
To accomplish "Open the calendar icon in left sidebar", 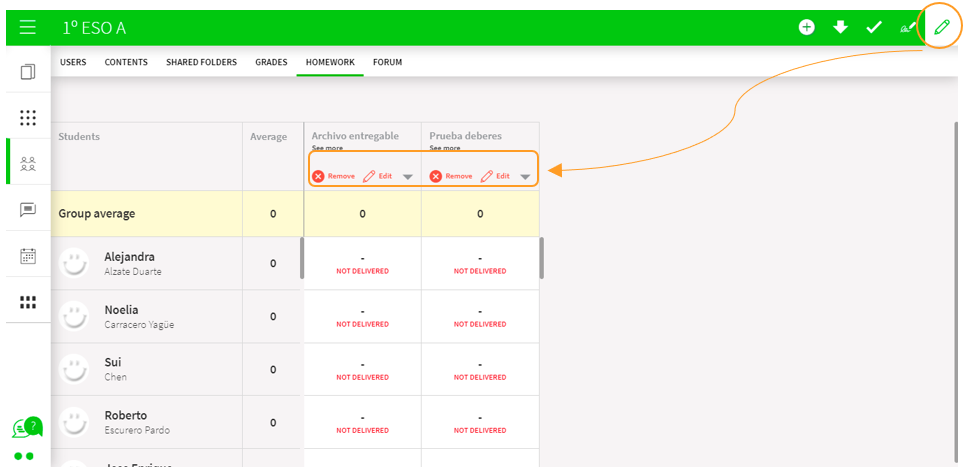I will 28,256.
